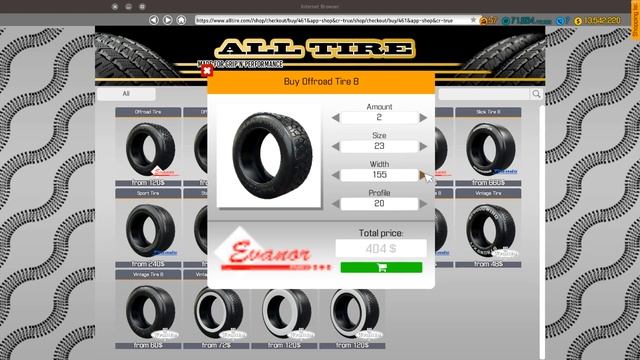Open the Slick Tire B product card
The height and width of the screenshot is (360, 640).
(x=488, y=147)
